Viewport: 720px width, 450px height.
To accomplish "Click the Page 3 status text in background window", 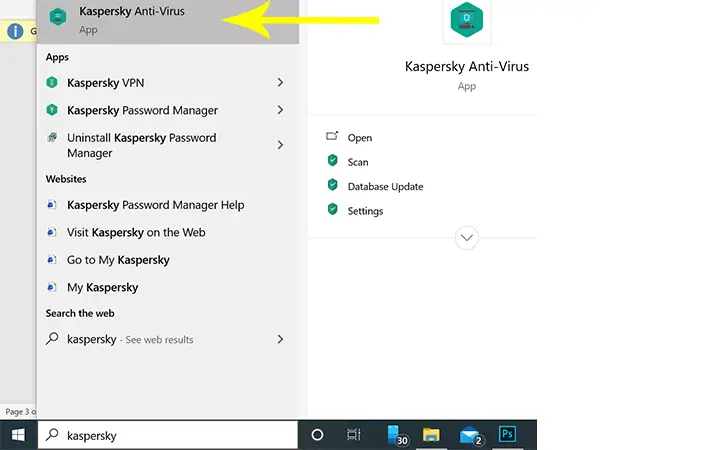I will click(x=20, y=412).
